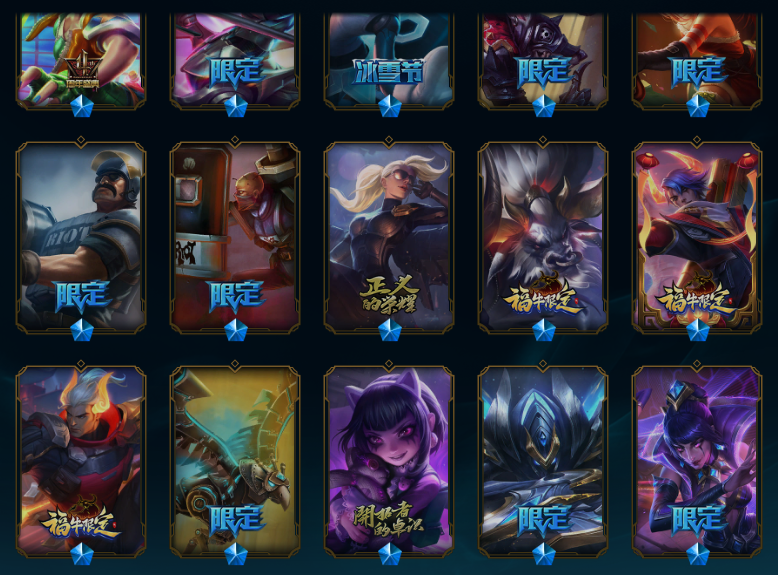Open the blonde sunglasses 正义的荣耀 skin card
Viewport: 778px width, 575px height.
click(x=389, y=237)
